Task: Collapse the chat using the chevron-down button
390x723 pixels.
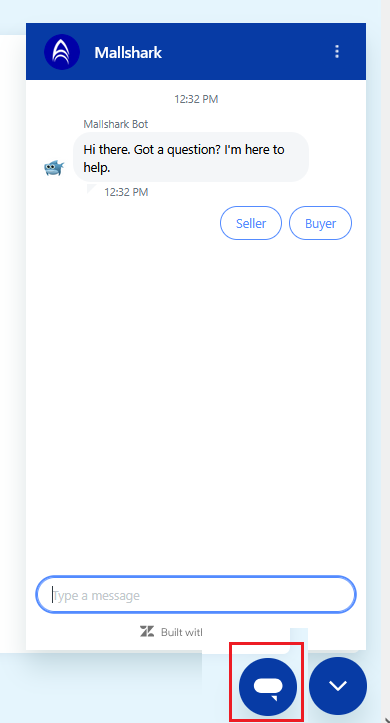Action: [x=338, y=686]
